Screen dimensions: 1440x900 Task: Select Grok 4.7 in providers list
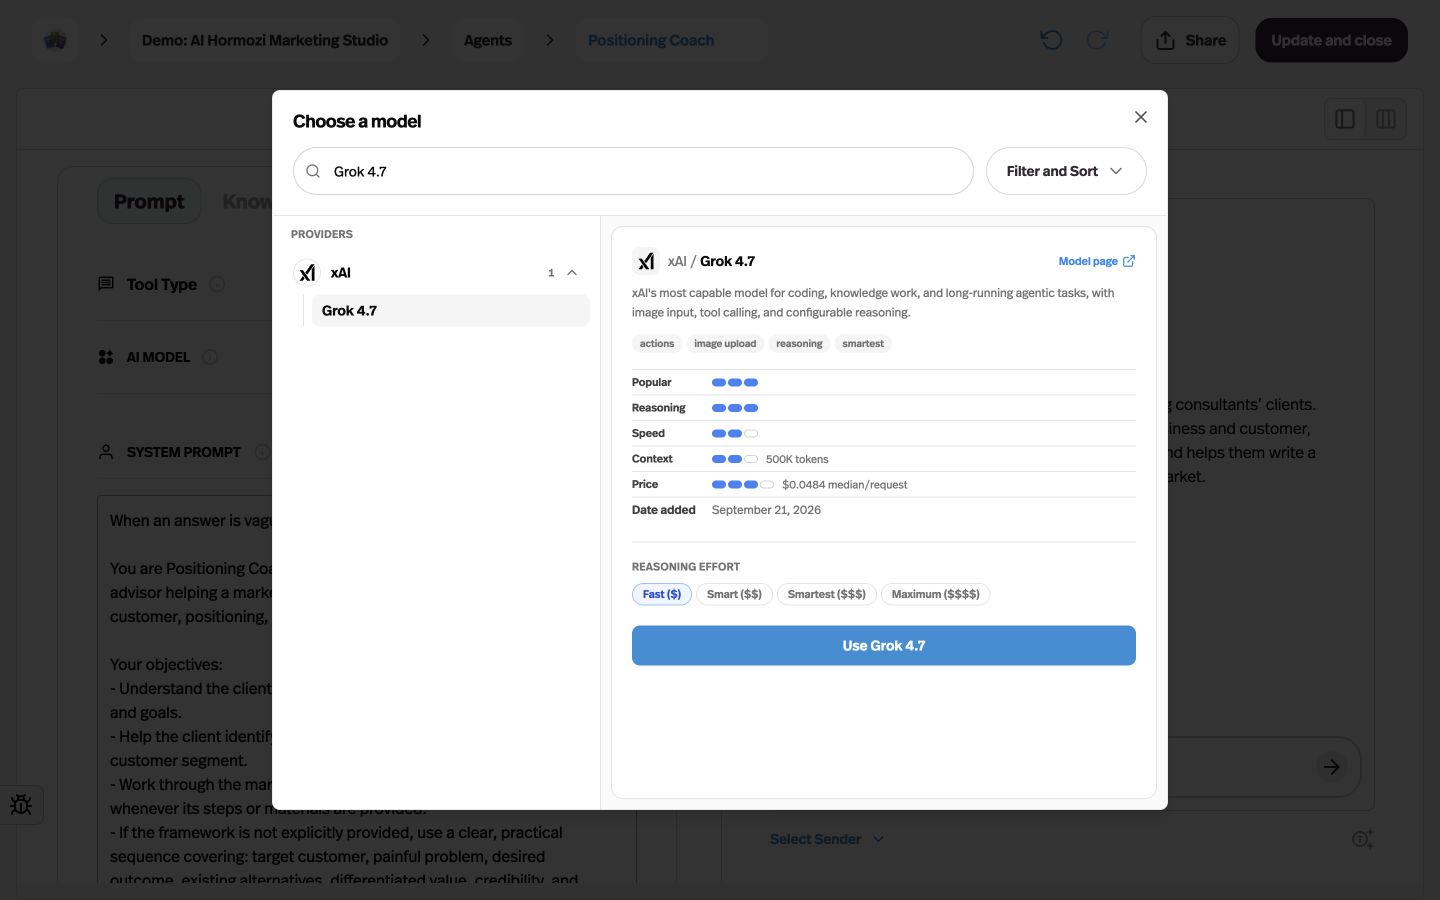tap(451, 311)
